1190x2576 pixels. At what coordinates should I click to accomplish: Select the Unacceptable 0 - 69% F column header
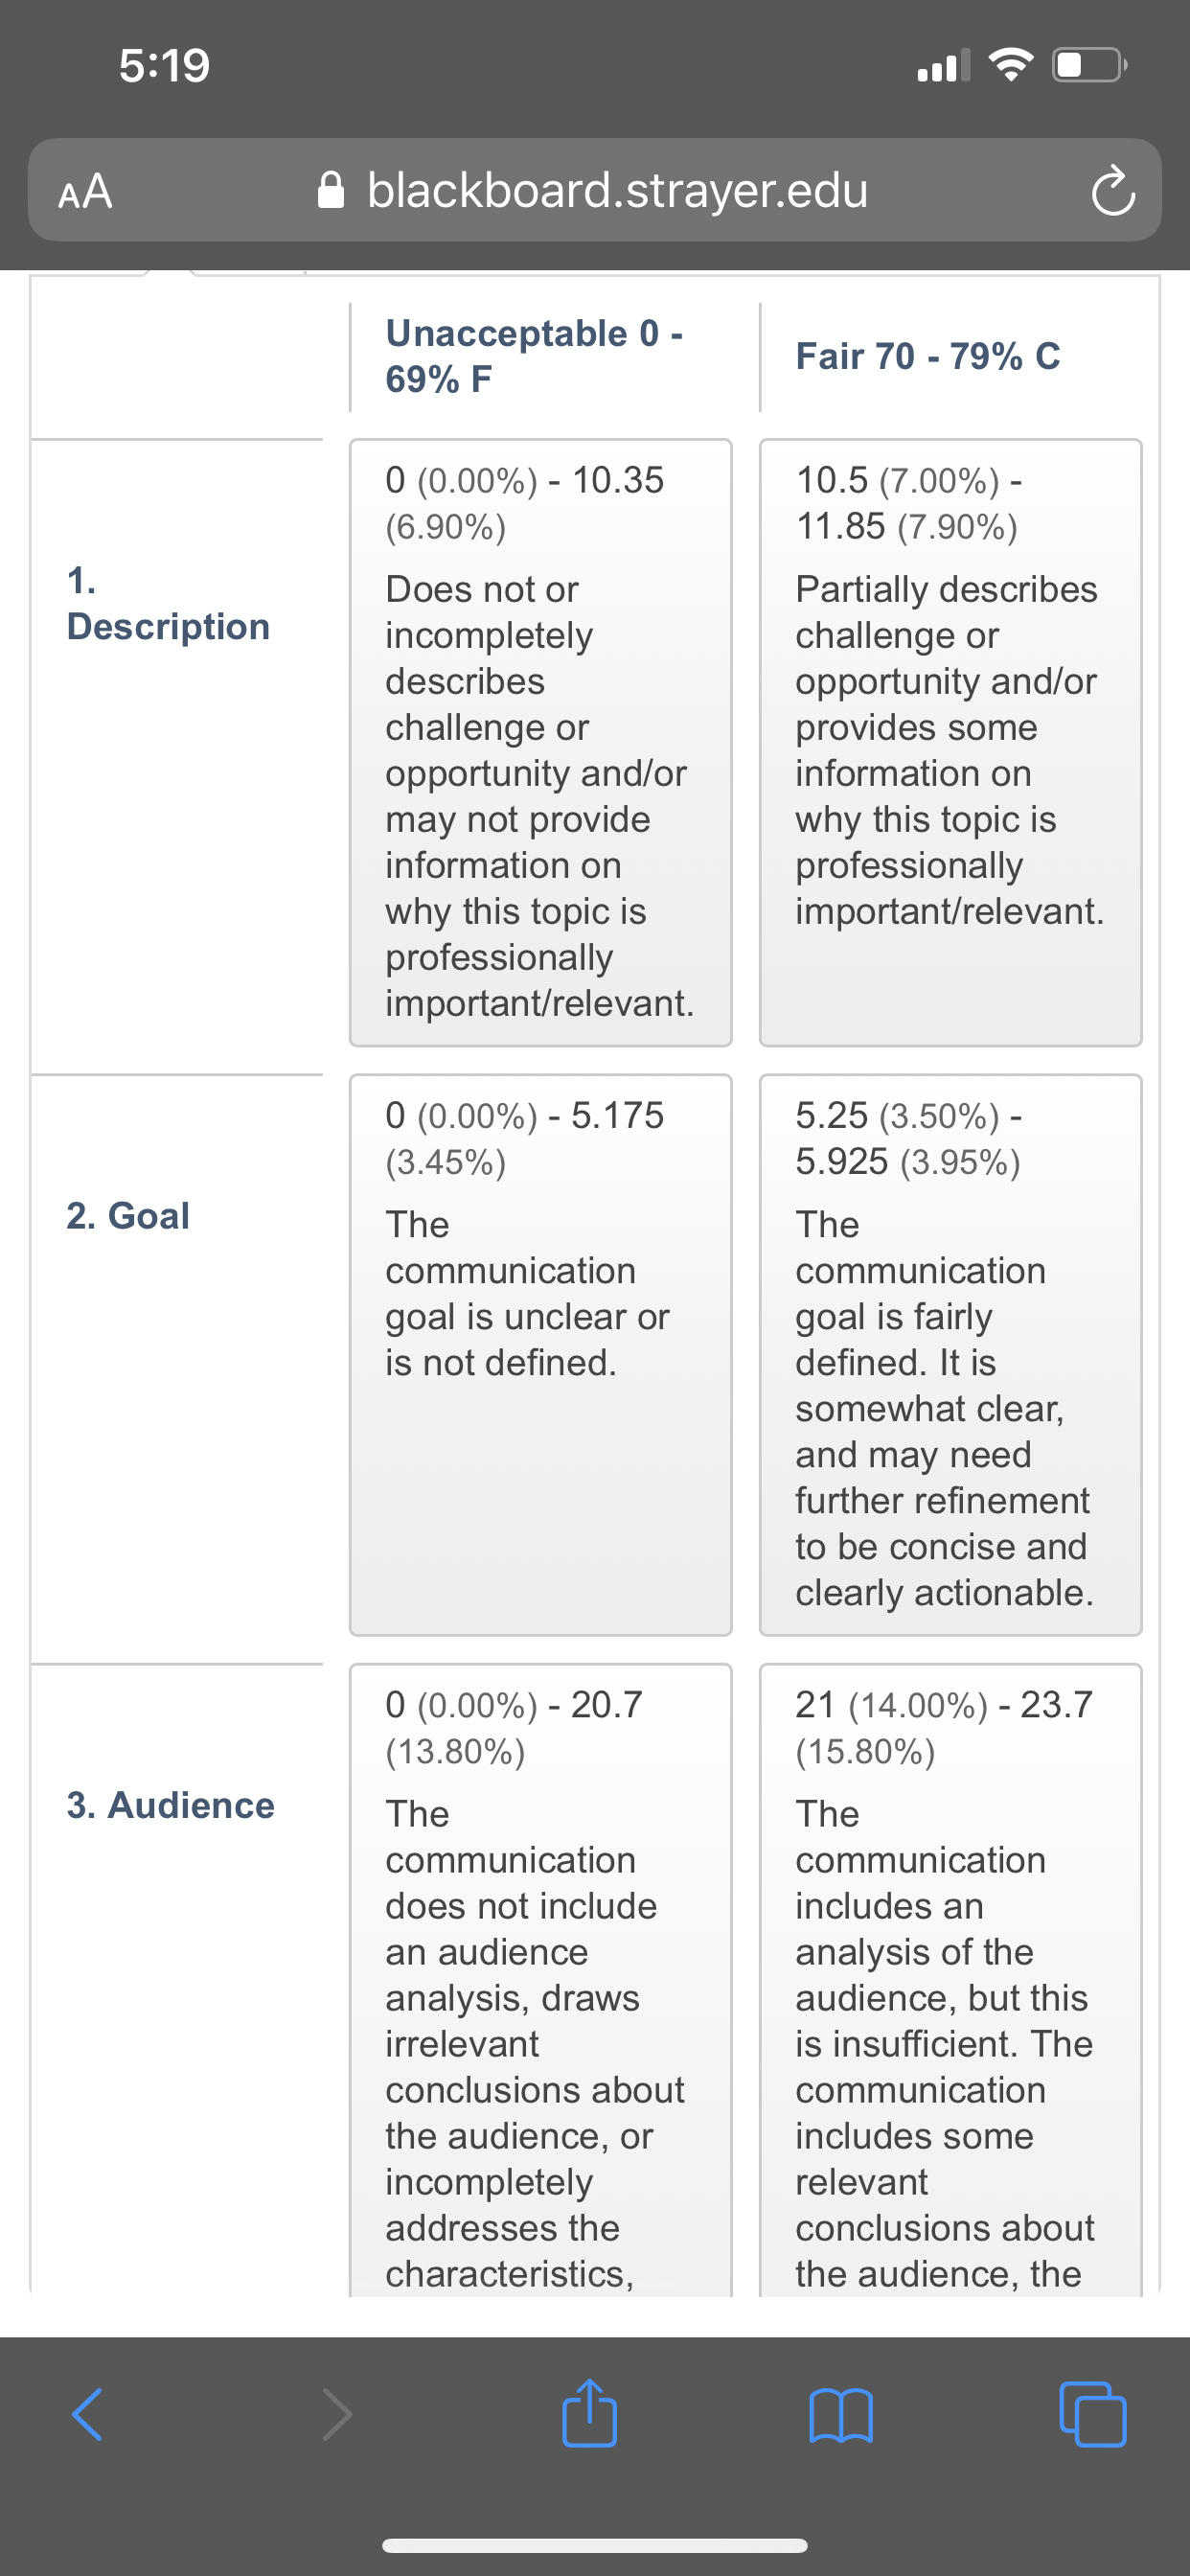pos(535,356)
